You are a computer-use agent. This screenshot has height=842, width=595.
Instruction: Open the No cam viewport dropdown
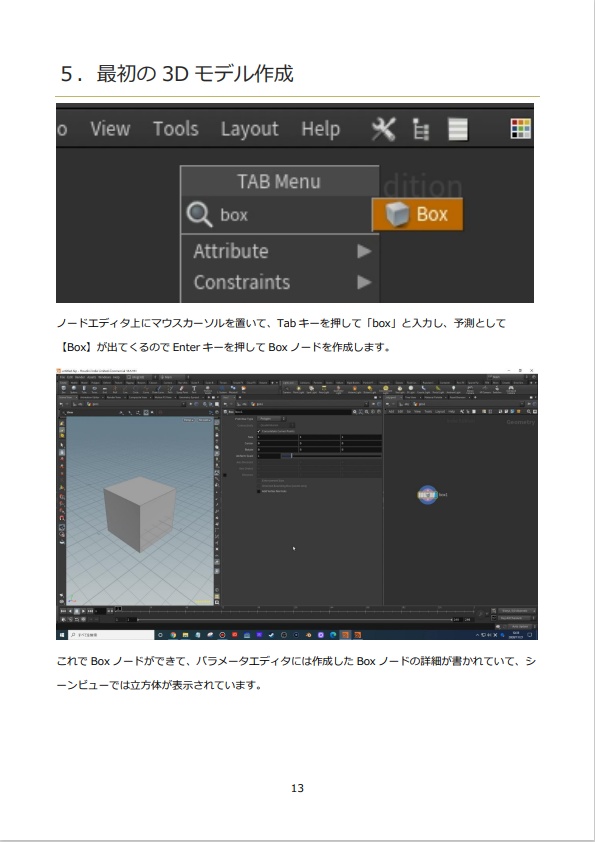204,420
